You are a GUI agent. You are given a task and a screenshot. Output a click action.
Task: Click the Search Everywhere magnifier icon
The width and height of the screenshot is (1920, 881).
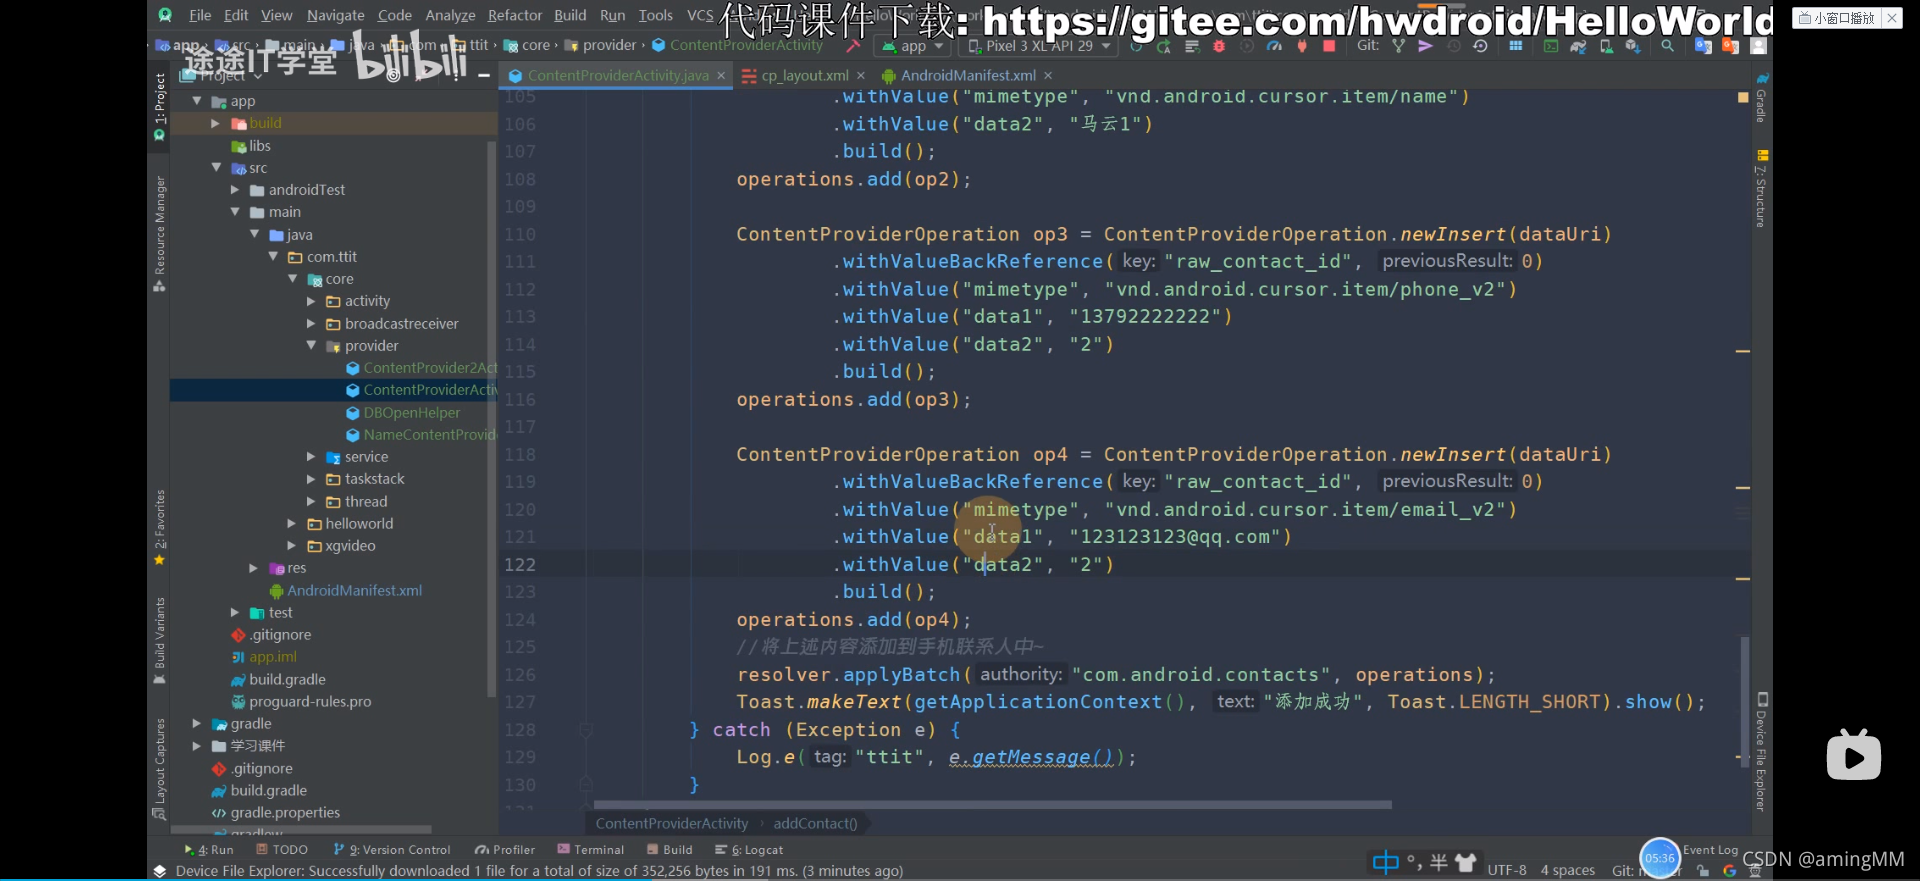pyautogui.click(x=1667, y=46)
